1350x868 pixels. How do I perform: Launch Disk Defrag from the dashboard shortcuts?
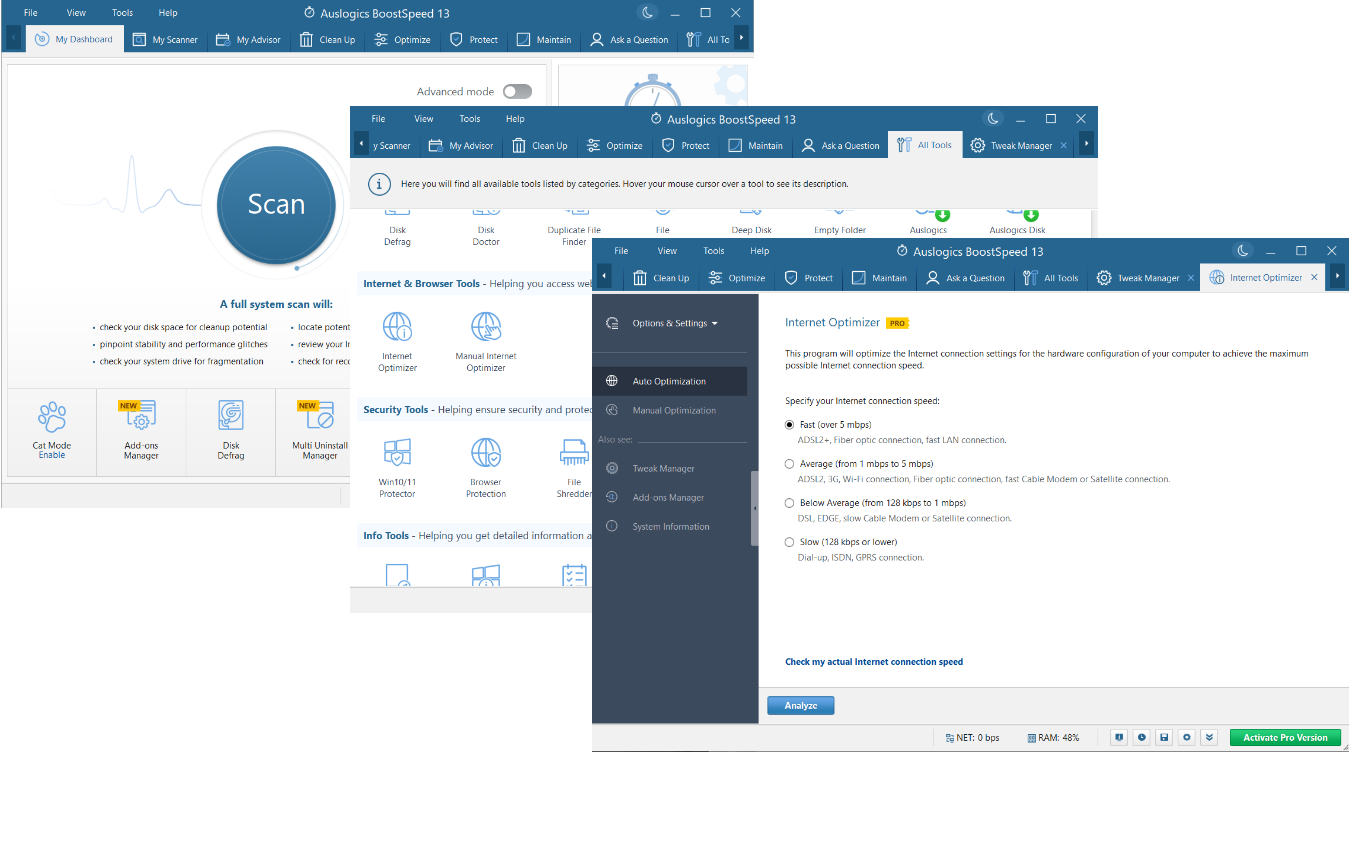pyautogui.click(x=231, y=430)
